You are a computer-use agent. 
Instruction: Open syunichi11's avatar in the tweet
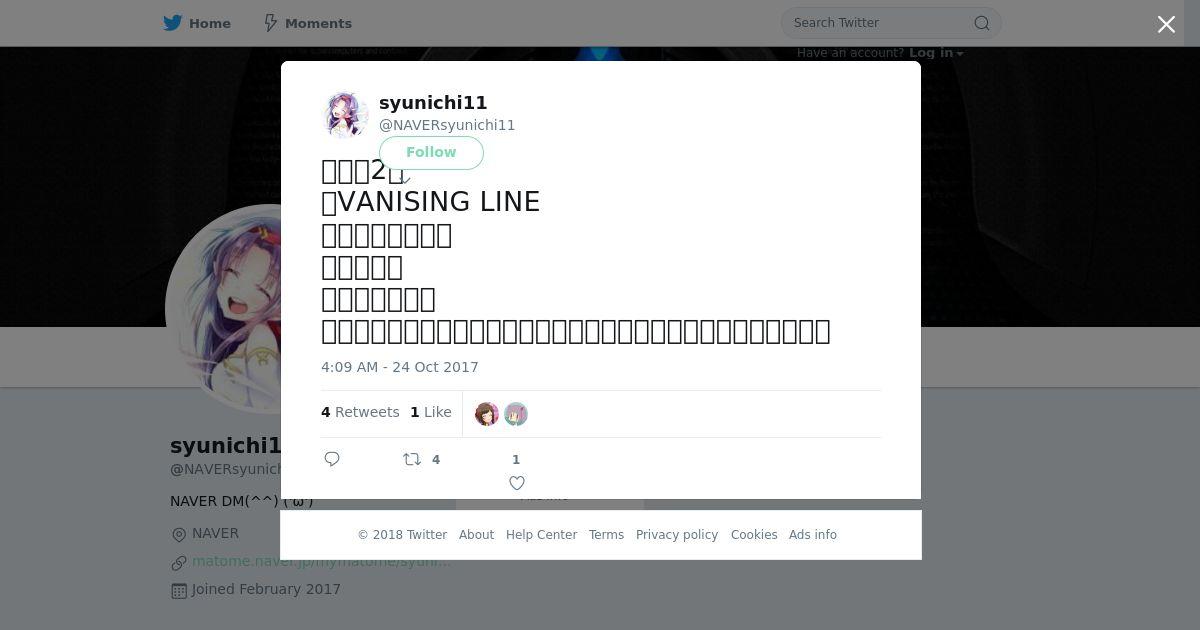pyautogui.click(x=346, y=114)
